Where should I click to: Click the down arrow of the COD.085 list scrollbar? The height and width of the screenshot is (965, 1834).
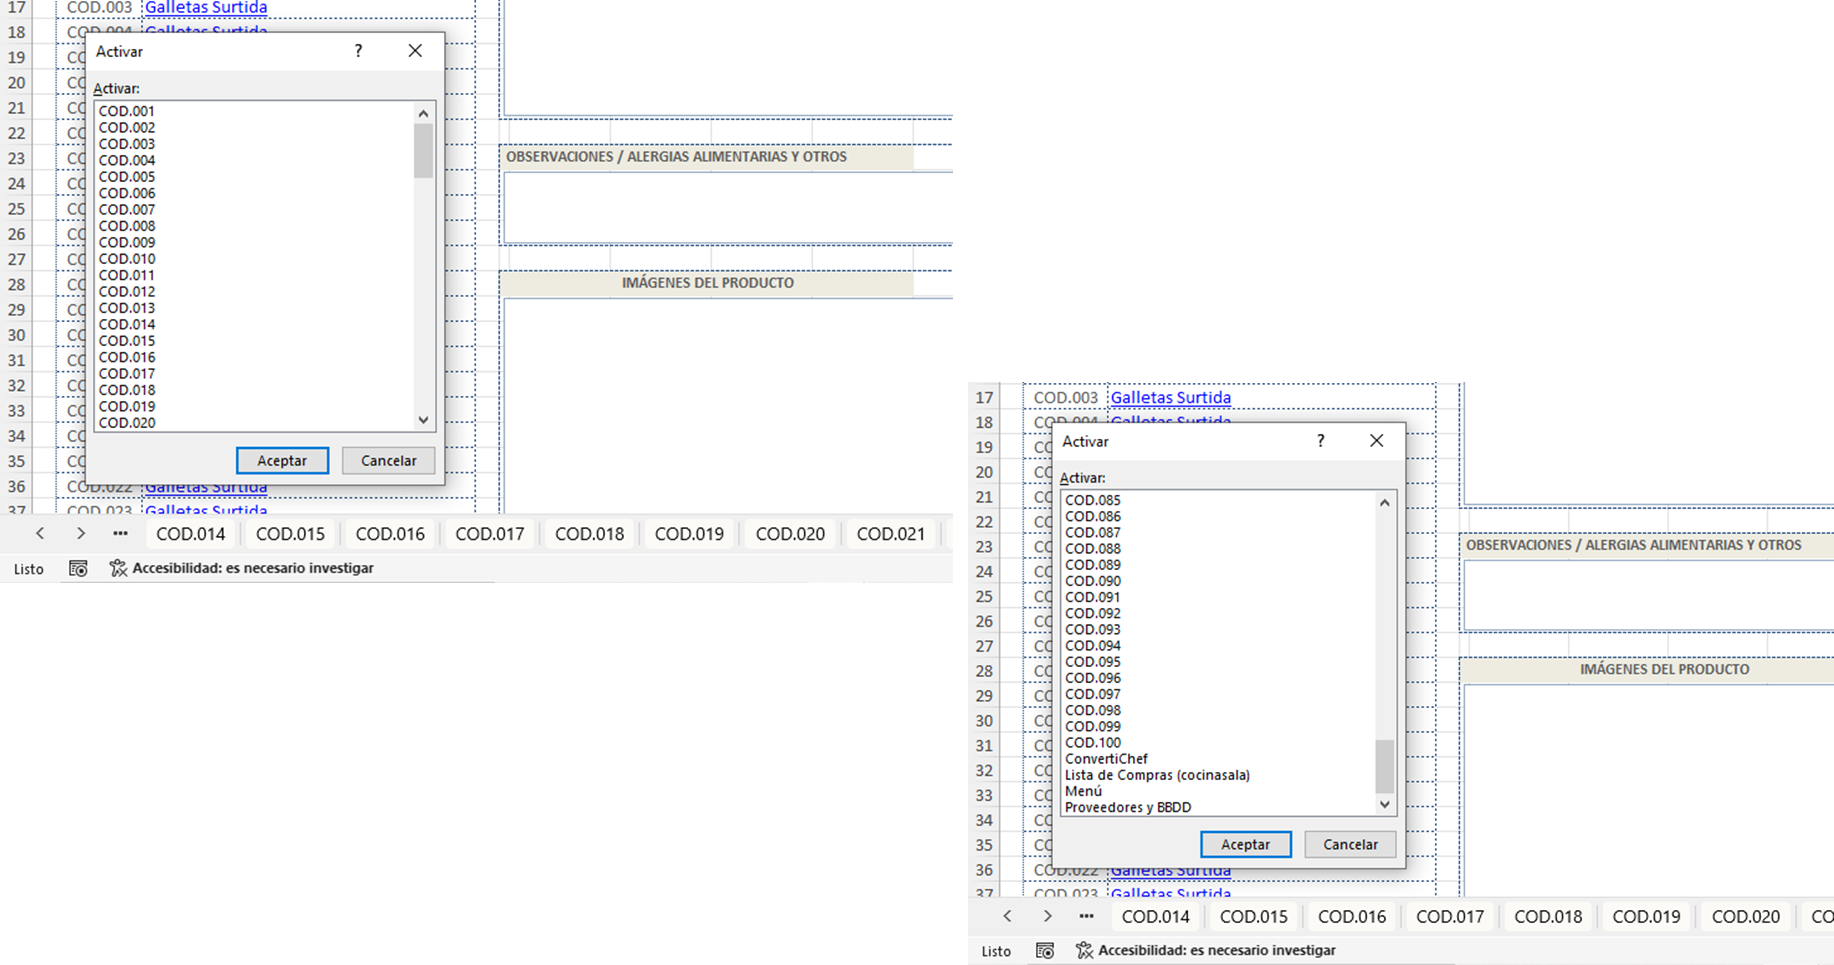[1384, 804]
